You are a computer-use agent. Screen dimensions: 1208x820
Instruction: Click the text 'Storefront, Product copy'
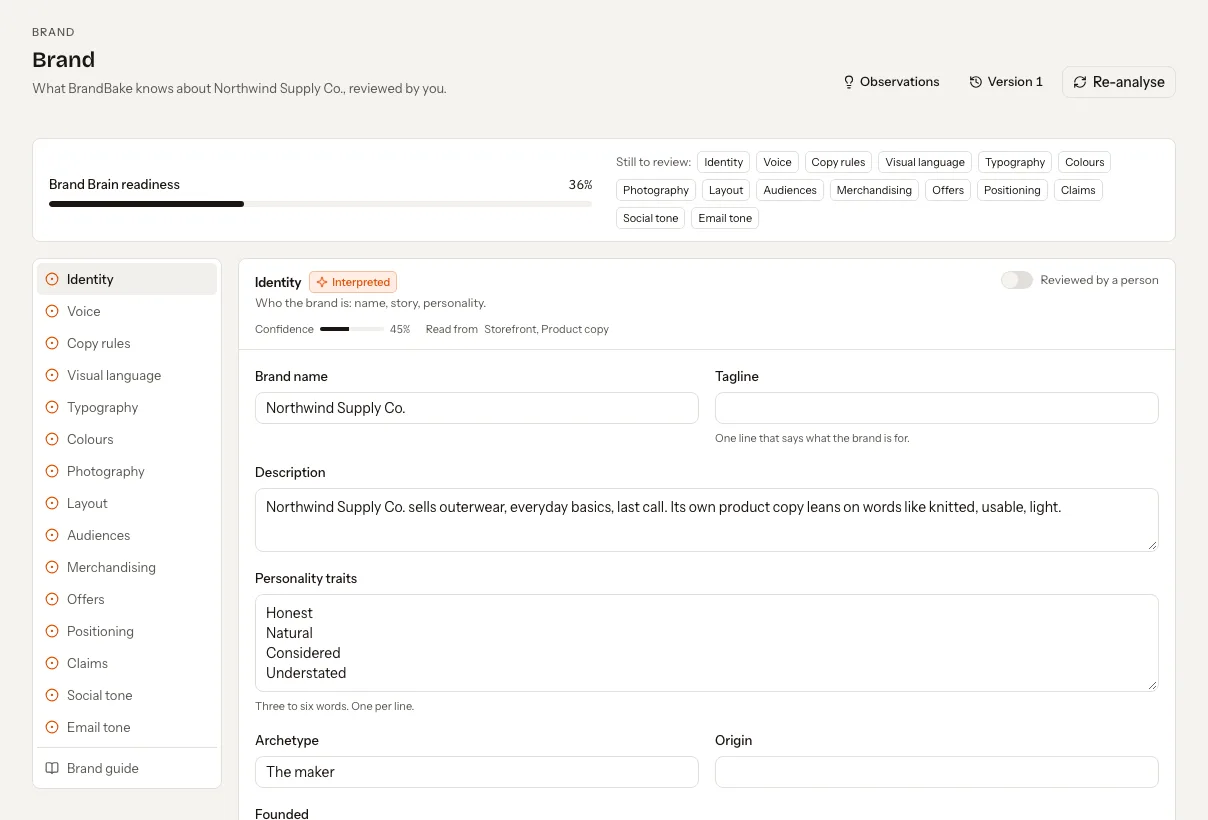pyautogui.click(x=546, y=329)
